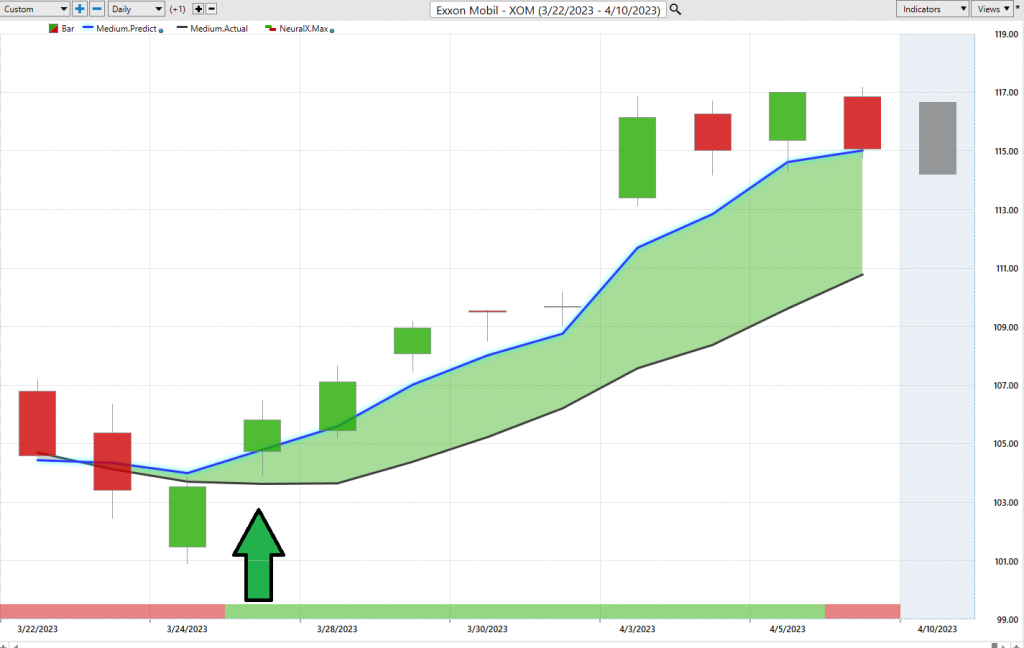Click the magnifying glass search icon
This screenshot has height=648, width=1024.
(x=675, y=10)
